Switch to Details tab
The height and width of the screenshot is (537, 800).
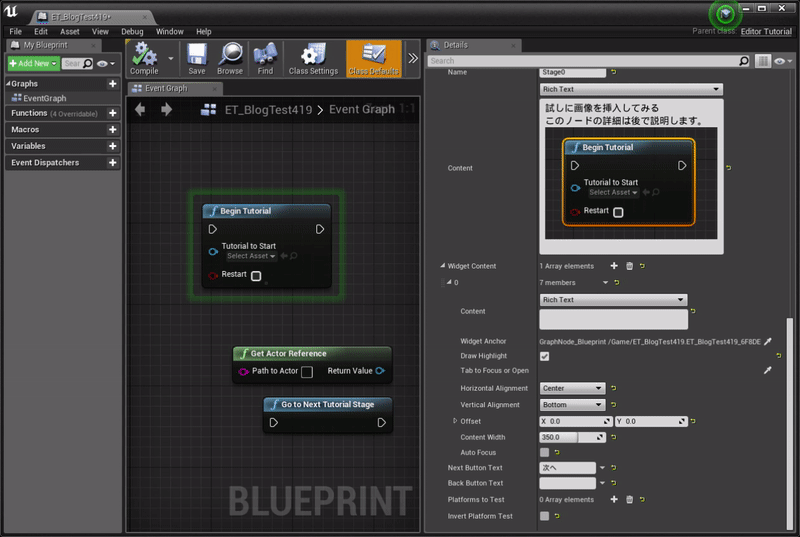(x=472, y=45)
